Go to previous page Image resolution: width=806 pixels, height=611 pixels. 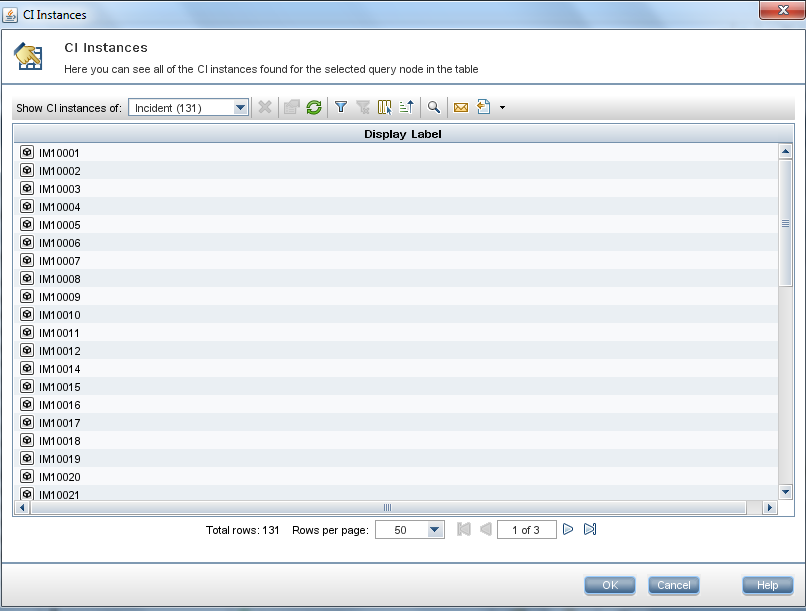tap(486, 529)
